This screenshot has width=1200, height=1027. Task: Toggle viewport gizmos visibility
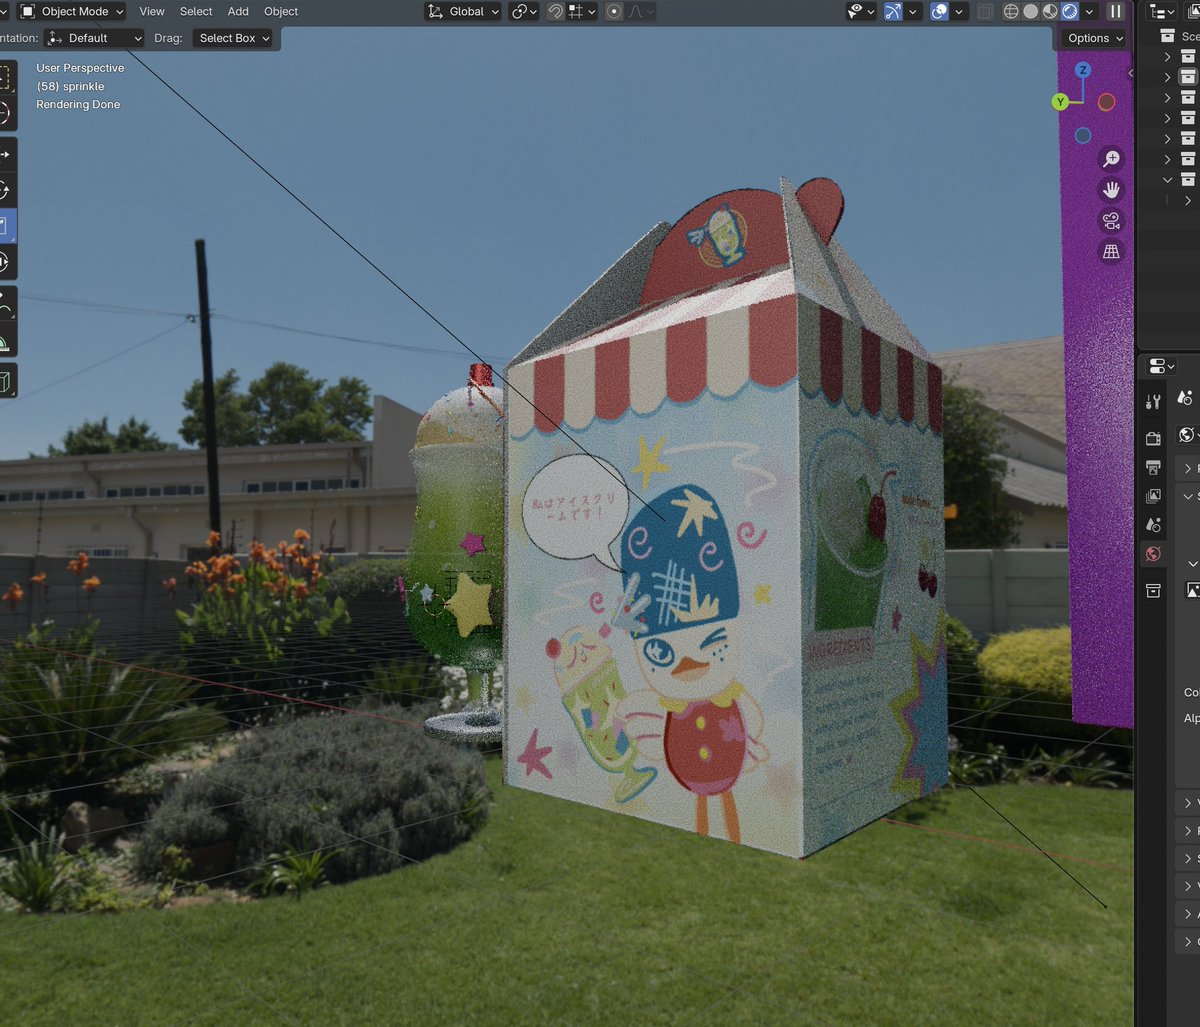point(893,12)
